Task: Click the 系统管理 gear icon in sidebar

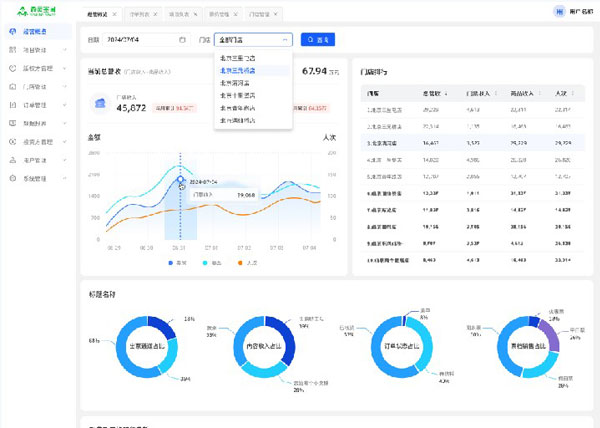Action: click(10, 178)
